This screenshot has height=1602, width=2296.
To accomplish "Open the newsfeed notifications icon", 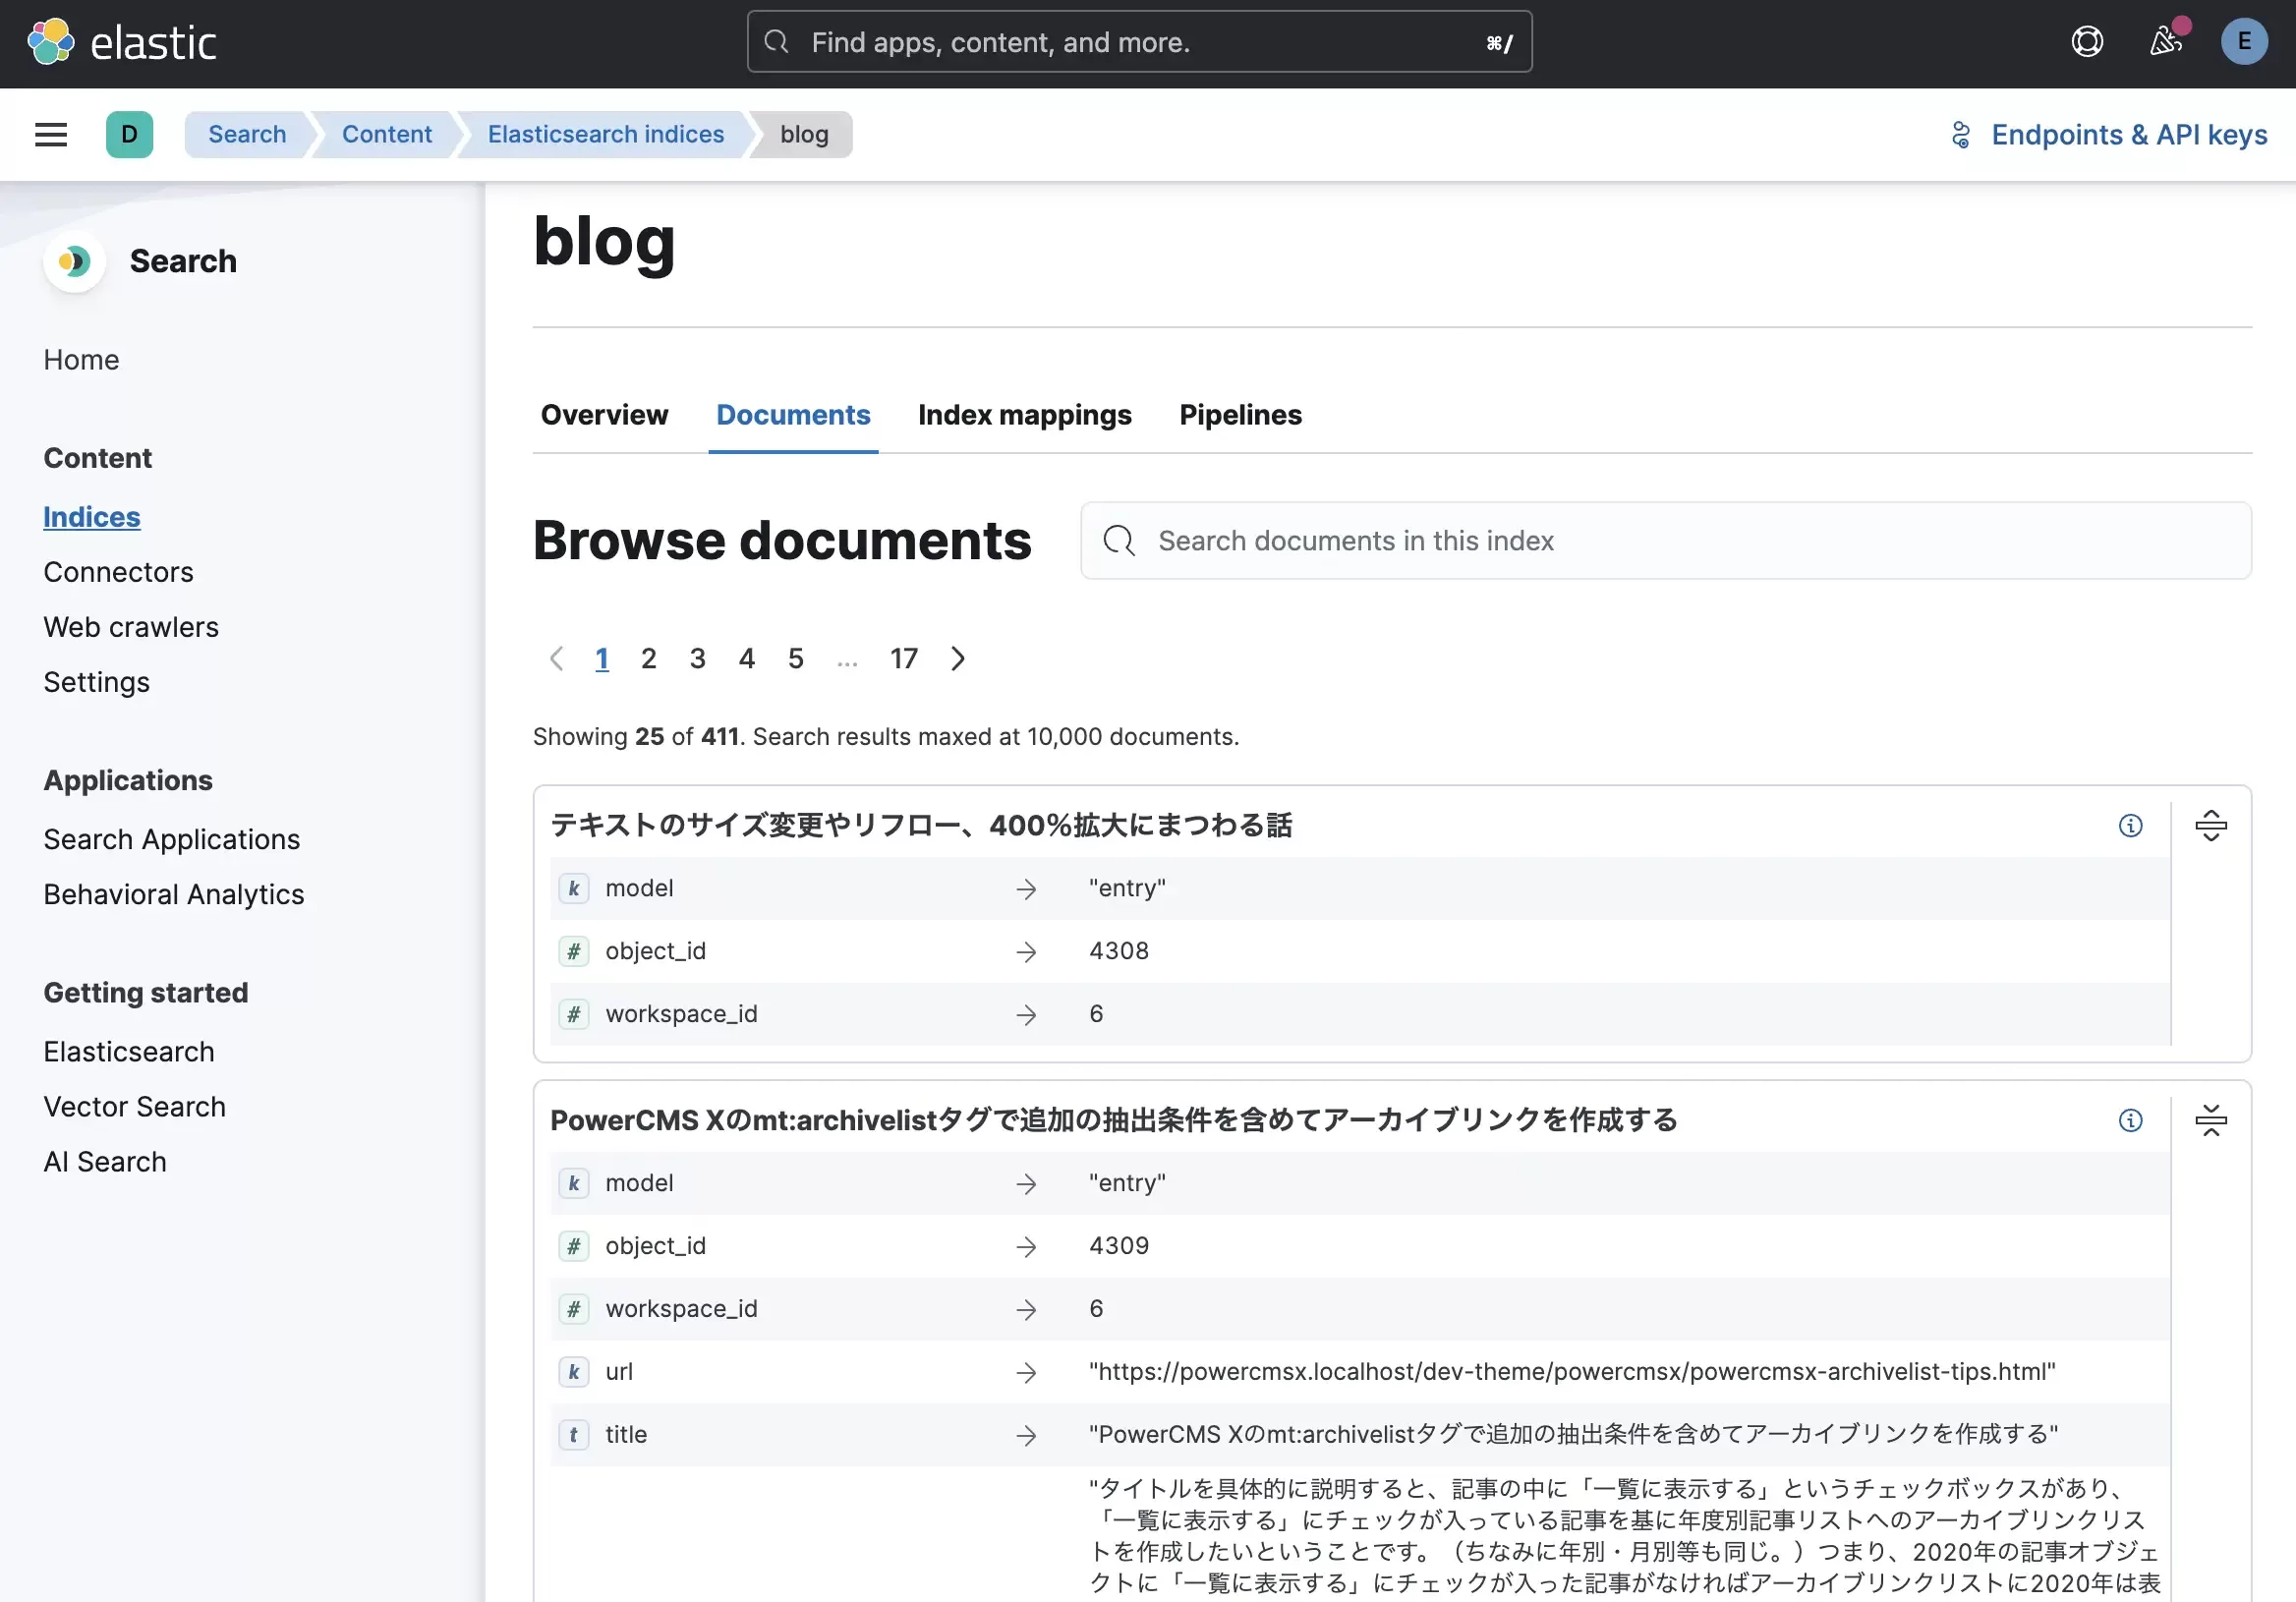I will 2166,42.
